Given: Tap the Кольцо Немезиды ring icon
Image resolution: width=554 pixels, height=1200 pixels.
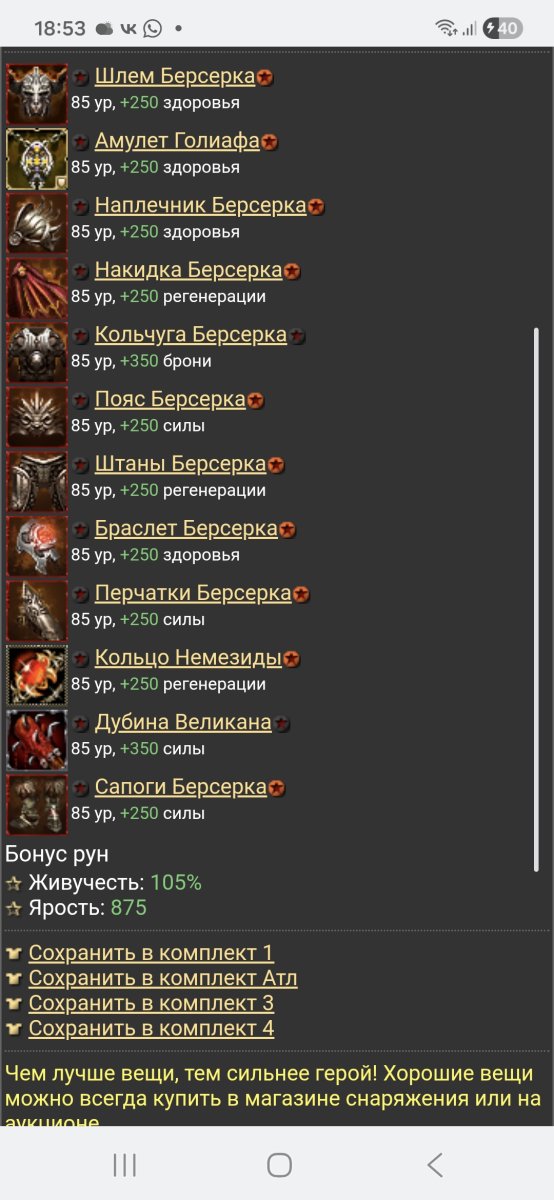Looking at the screenshot, I should 37,675.
